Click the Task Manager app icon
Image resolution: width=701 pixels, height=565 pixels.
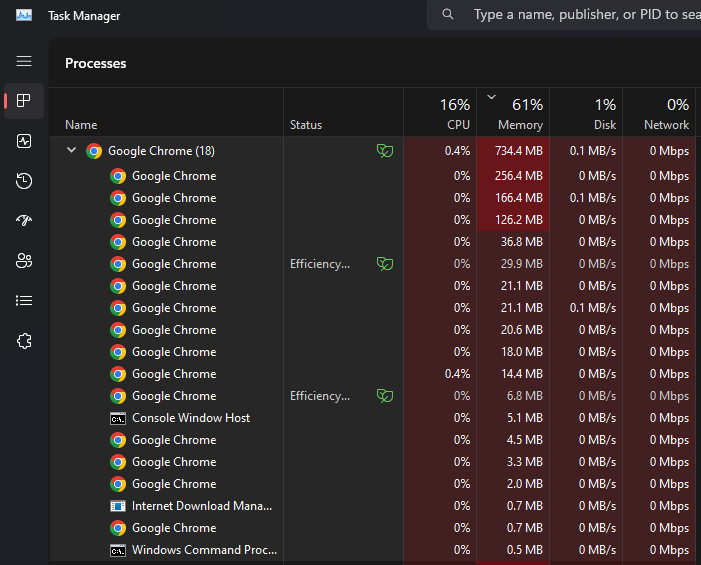(24, 16)
